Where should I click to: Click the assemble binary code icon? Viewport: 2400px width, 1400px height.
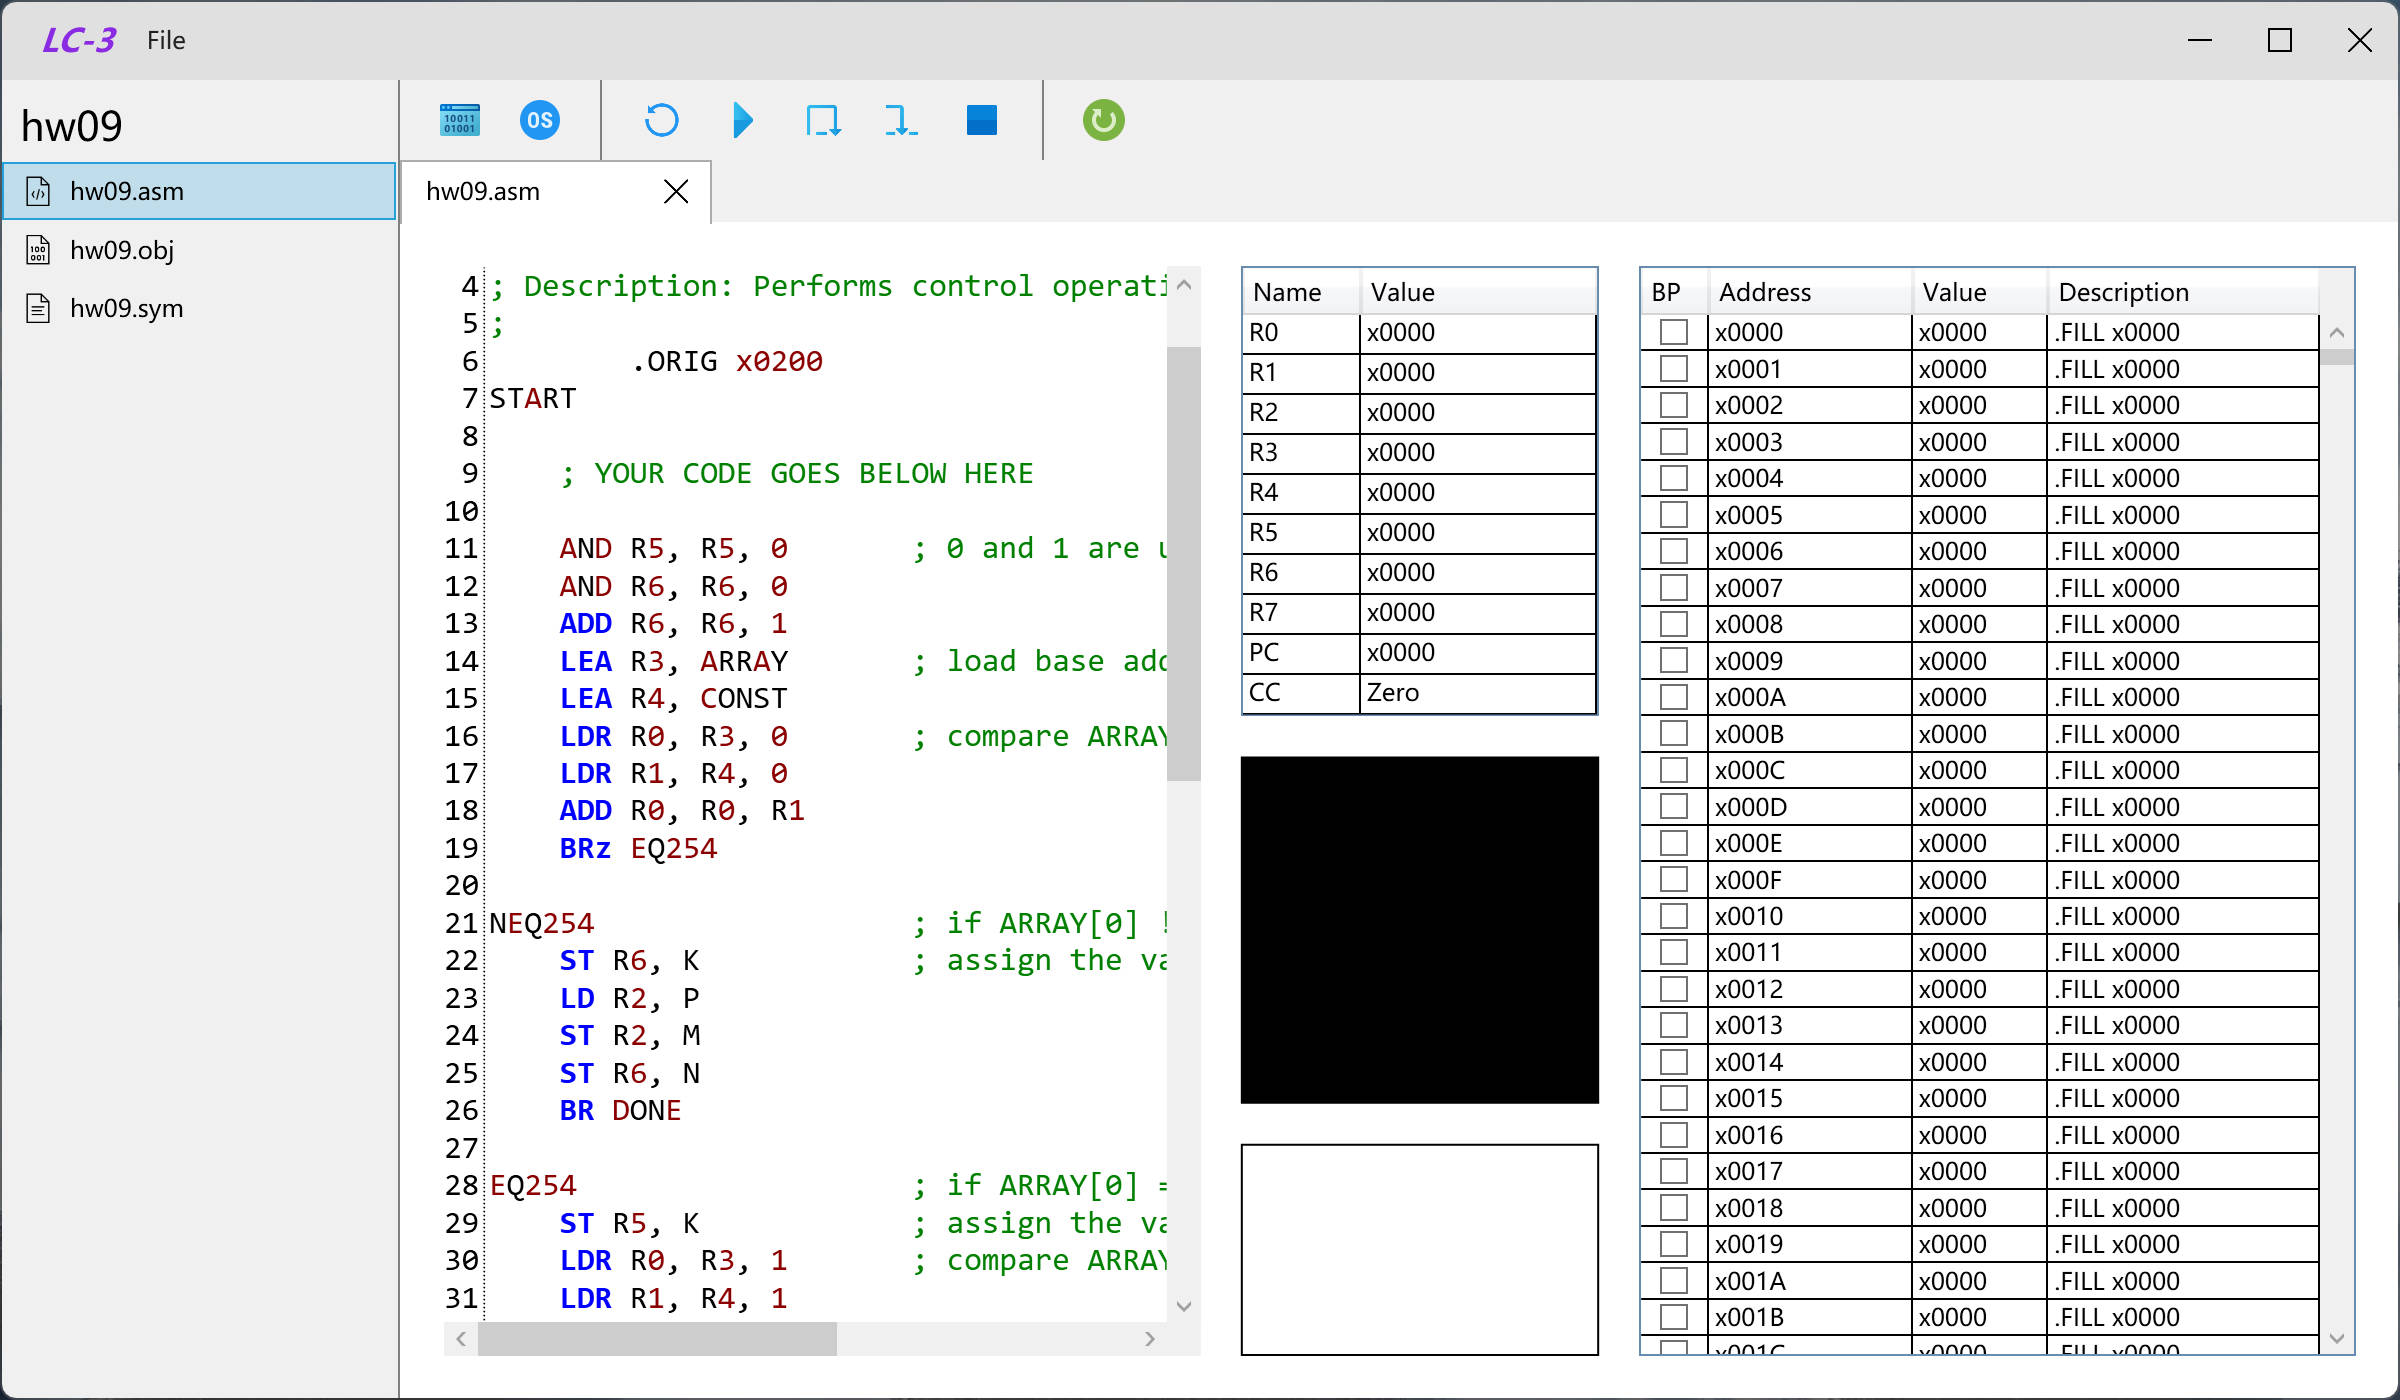coord(459,120)
